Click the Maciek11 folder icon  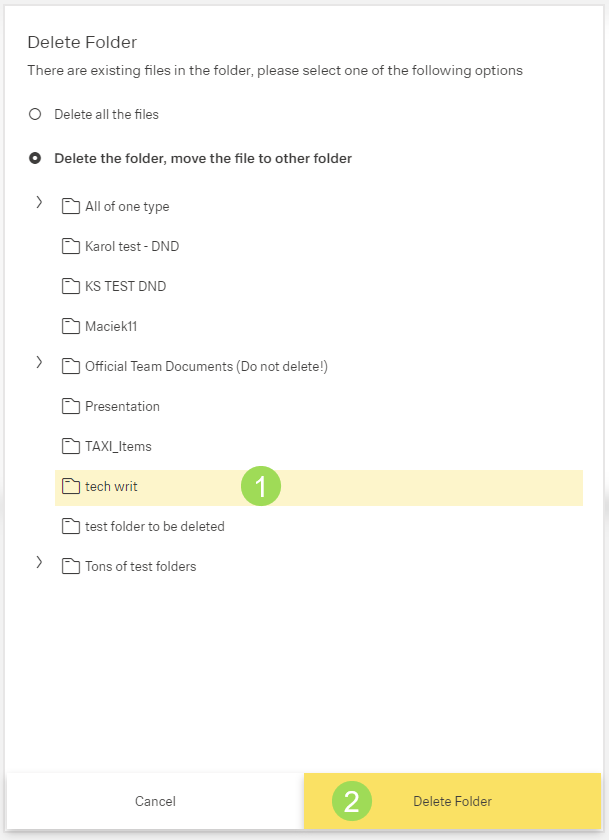[x=70, y=326]
